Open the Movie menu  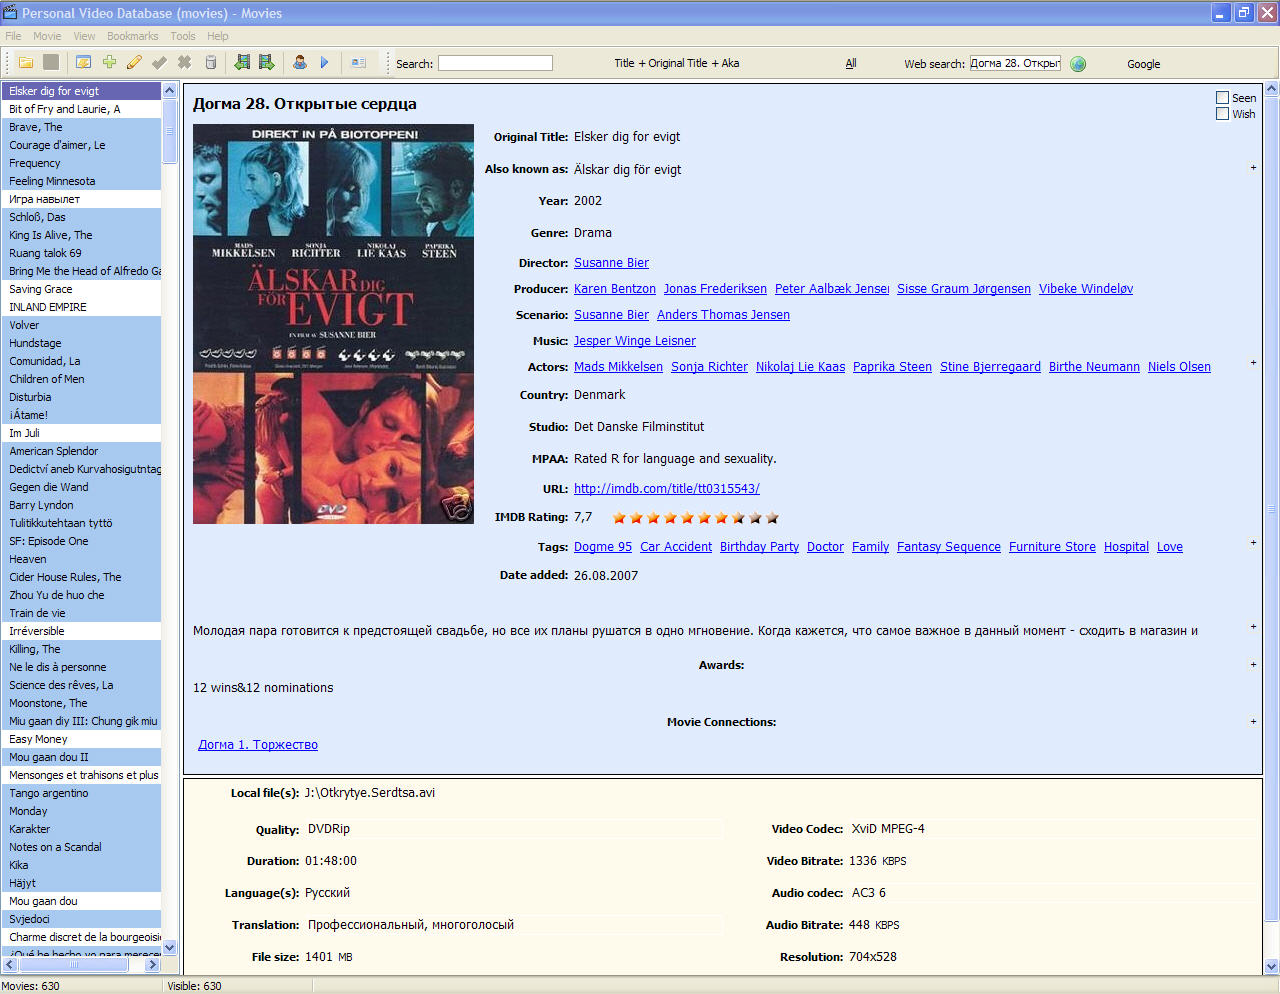[47, 36]
